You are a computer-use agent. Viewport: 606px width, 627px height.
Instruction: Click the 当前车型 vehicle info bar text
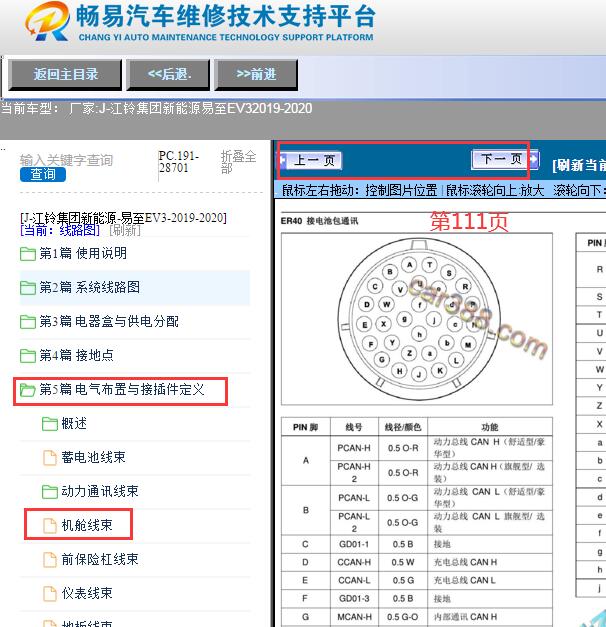pos(156,109)
